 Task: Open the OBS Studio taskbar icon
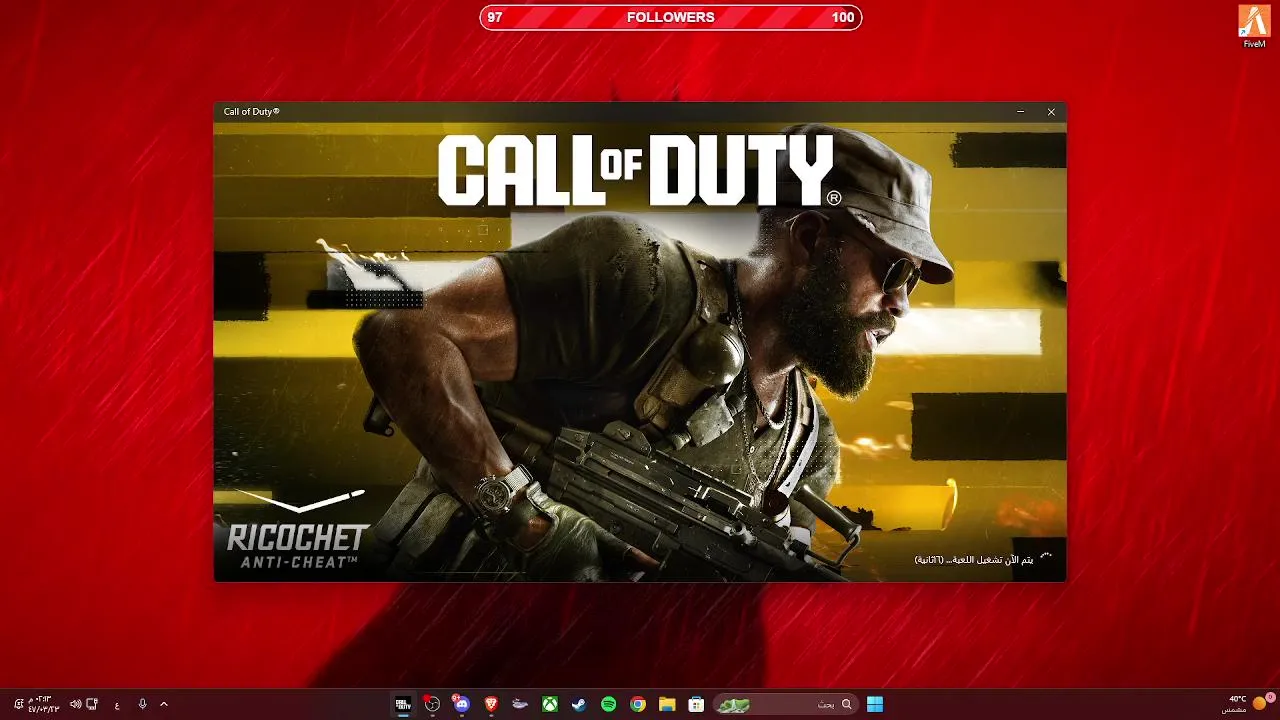pyautogui.click(x=432, y=704)
